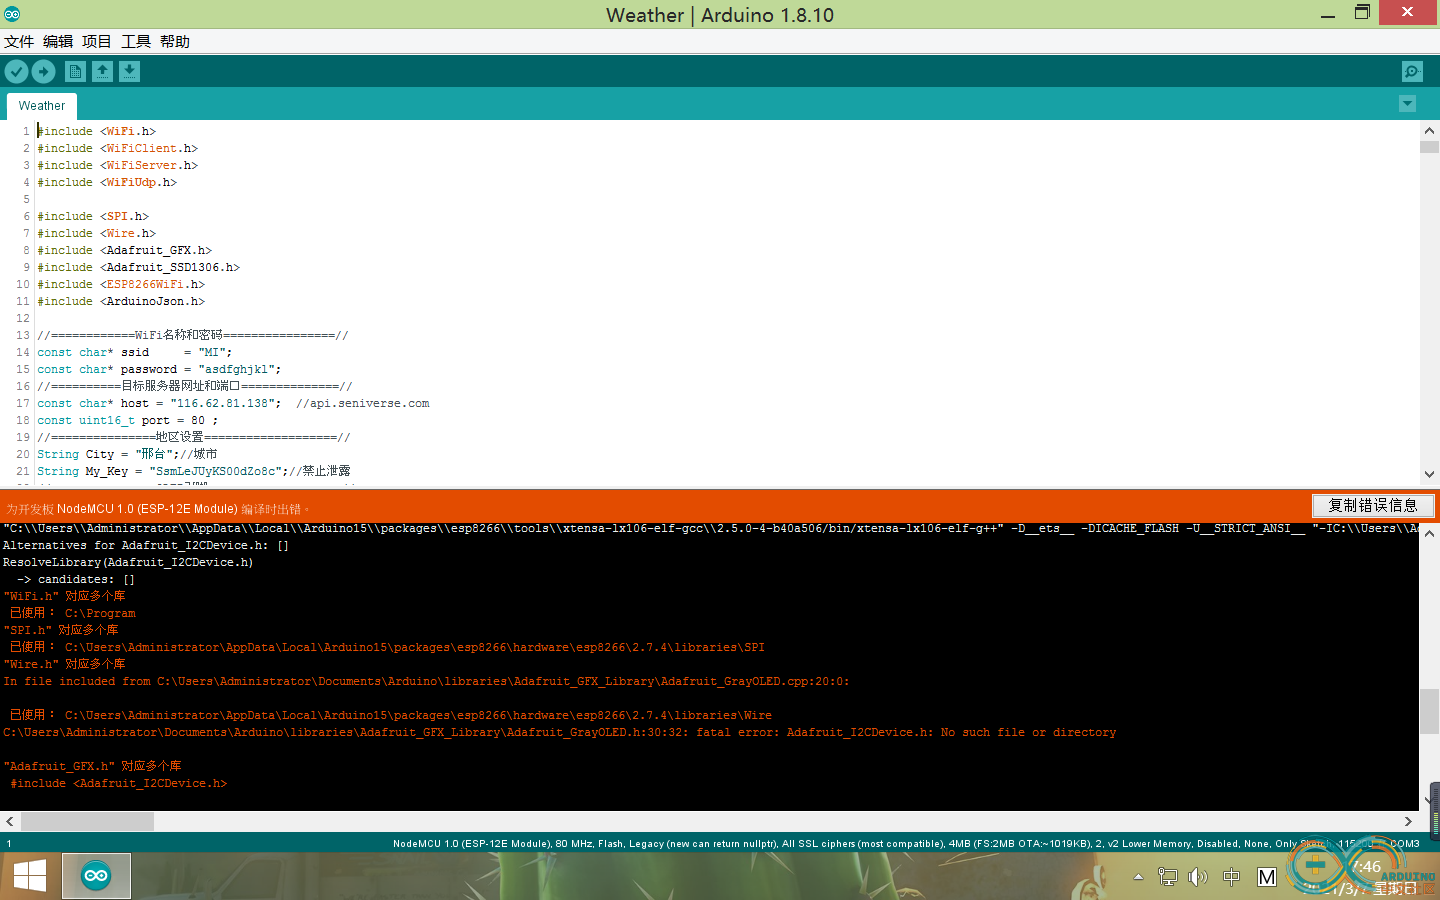Click the 目标服务器网址和端口 comment line
This screenshot has width=1440, height=900.
point(195,386)
